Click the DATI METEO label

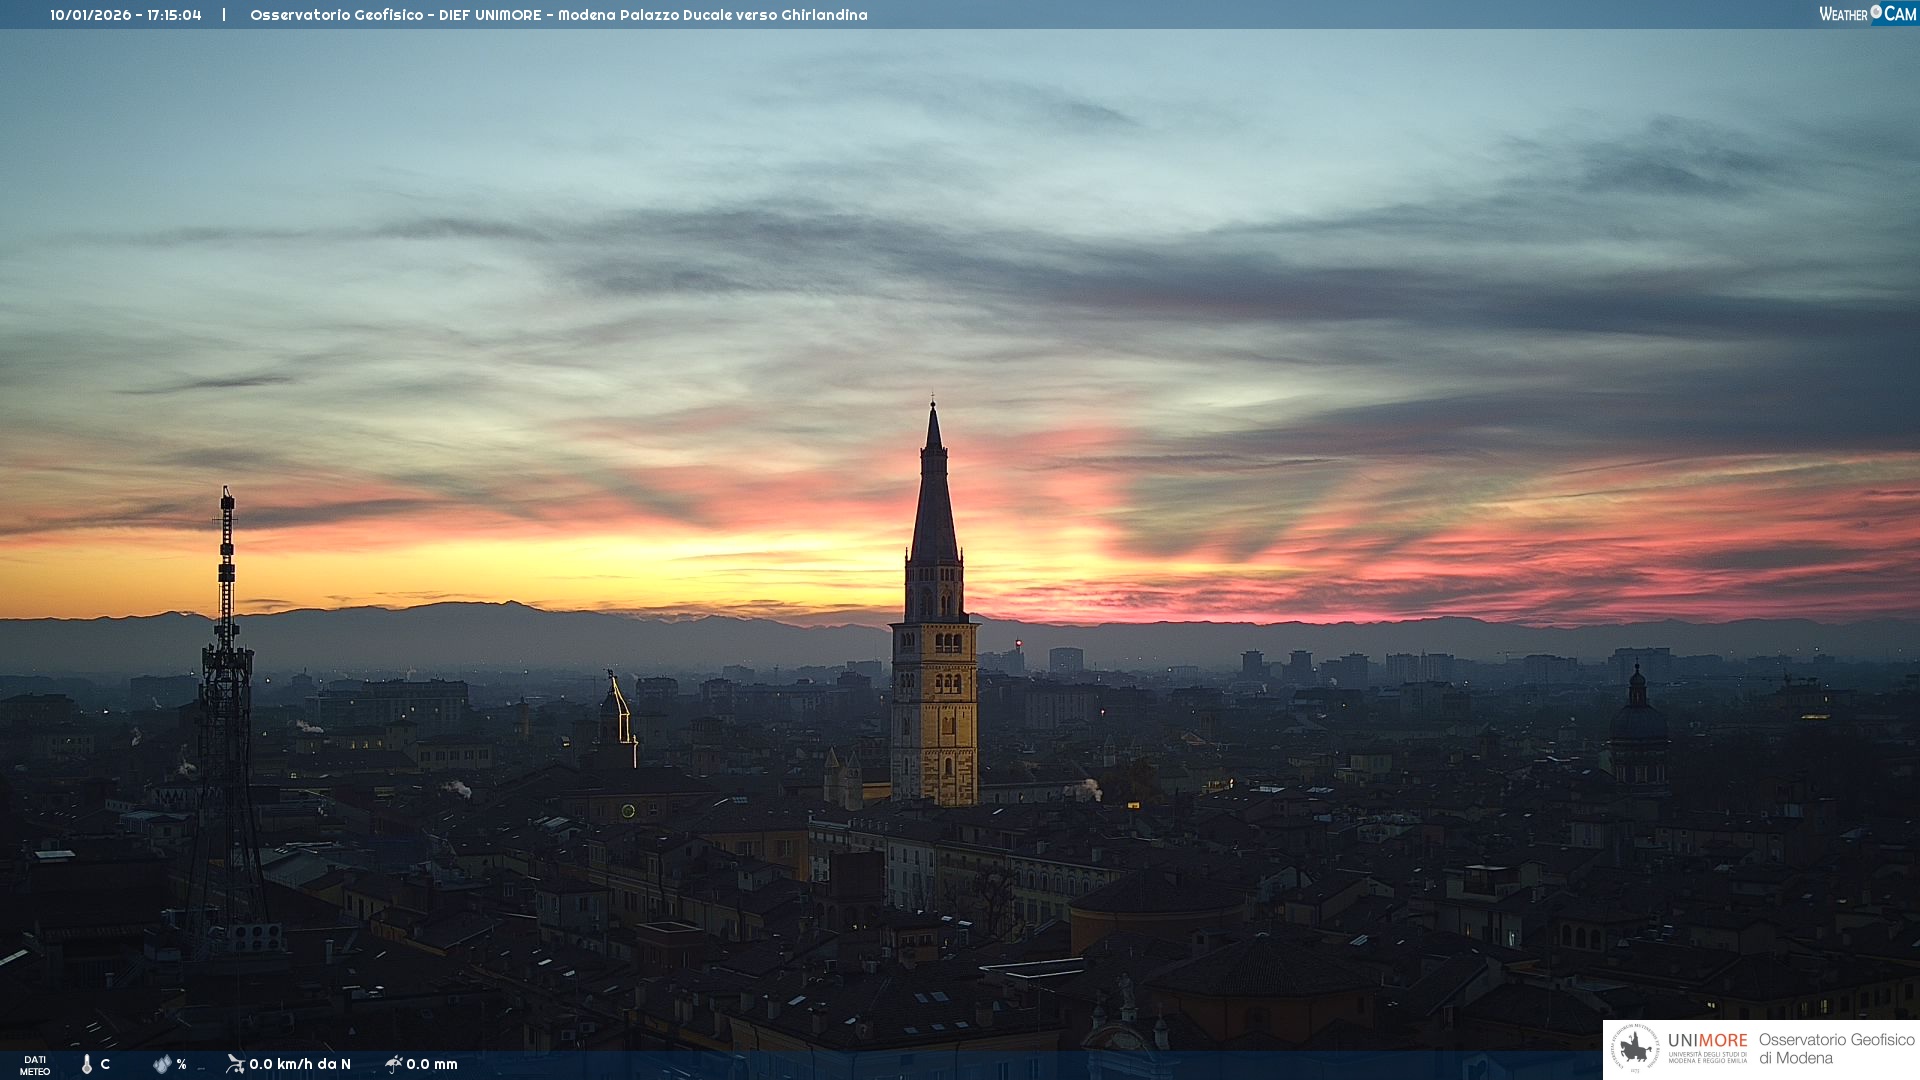click(x=35, y=1065)
